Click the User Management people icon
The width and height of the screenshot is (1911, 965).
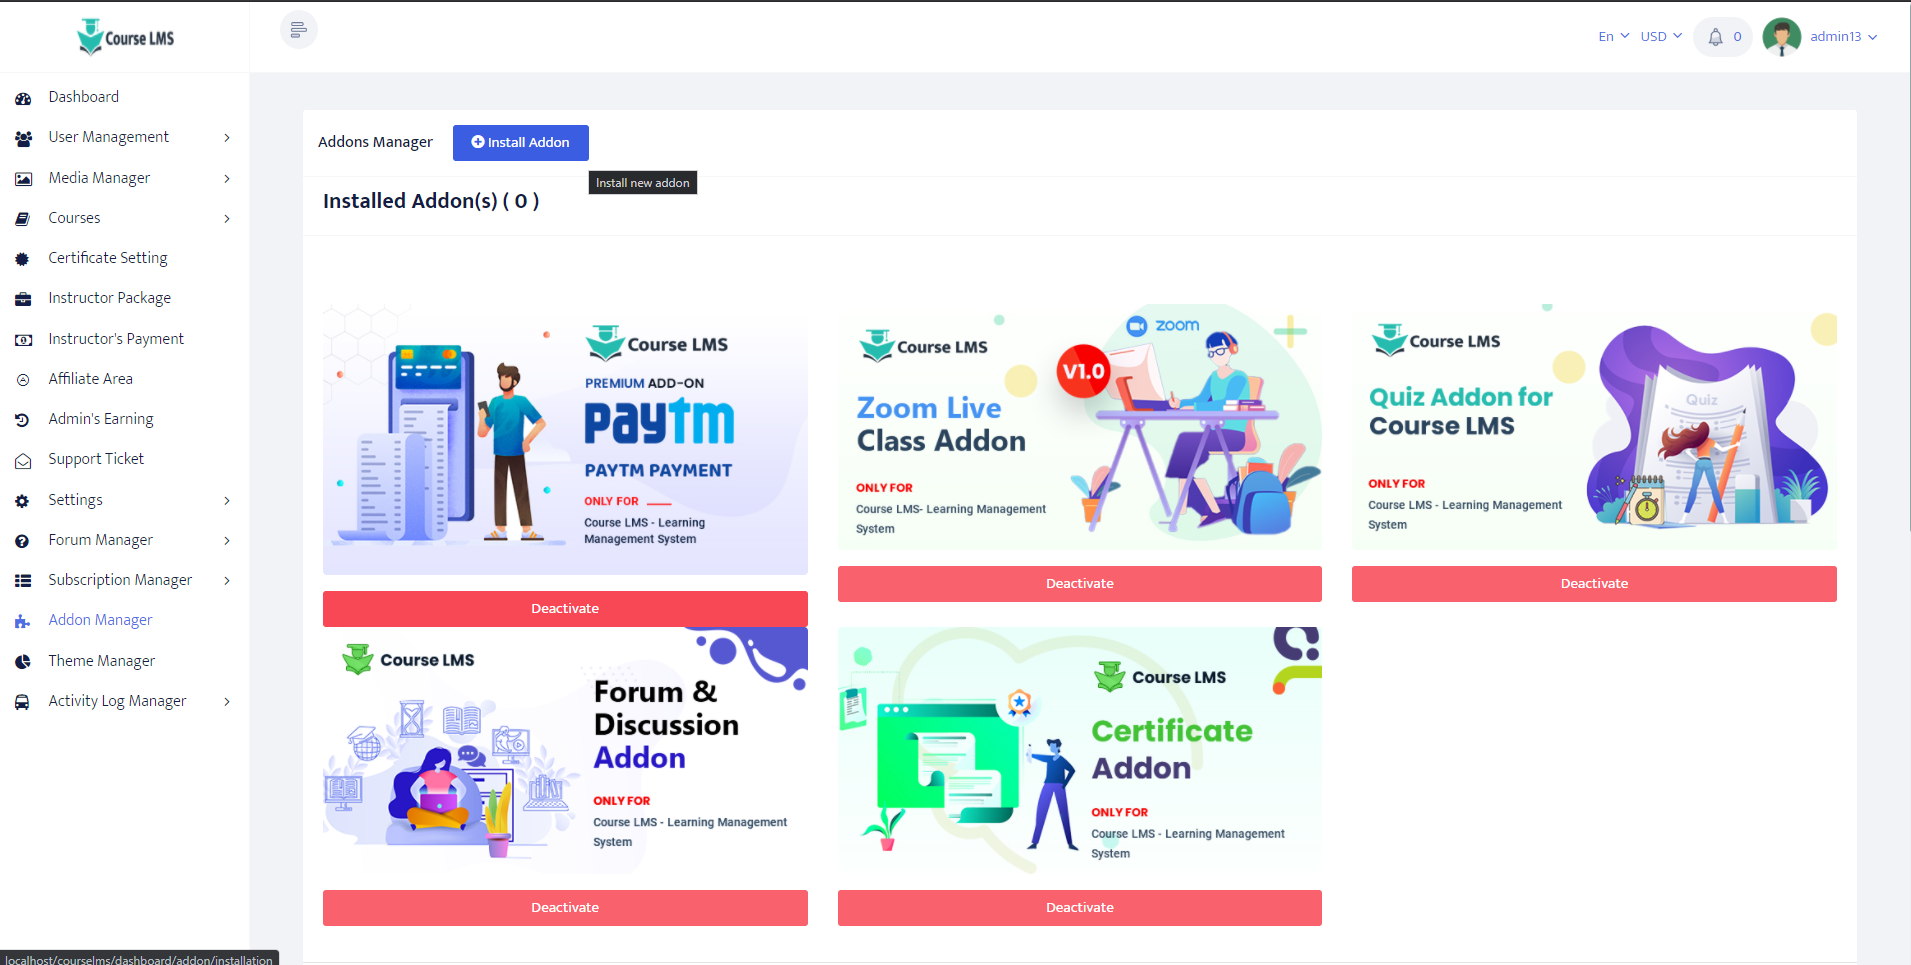point(23,138)
